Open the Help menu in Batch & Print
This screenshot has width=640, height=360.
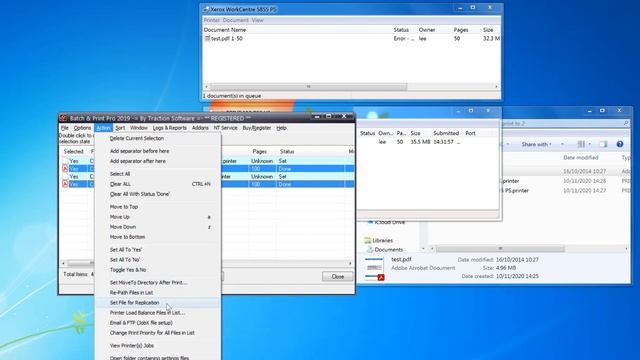[281, 128]
